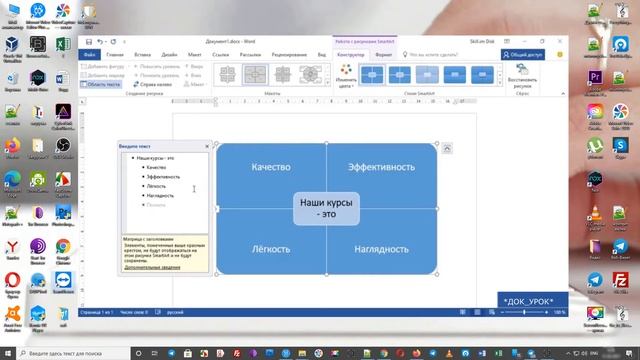
Task: Expand the Добавить фигуру dropdown arrow
Action: [x=128, y=66]
